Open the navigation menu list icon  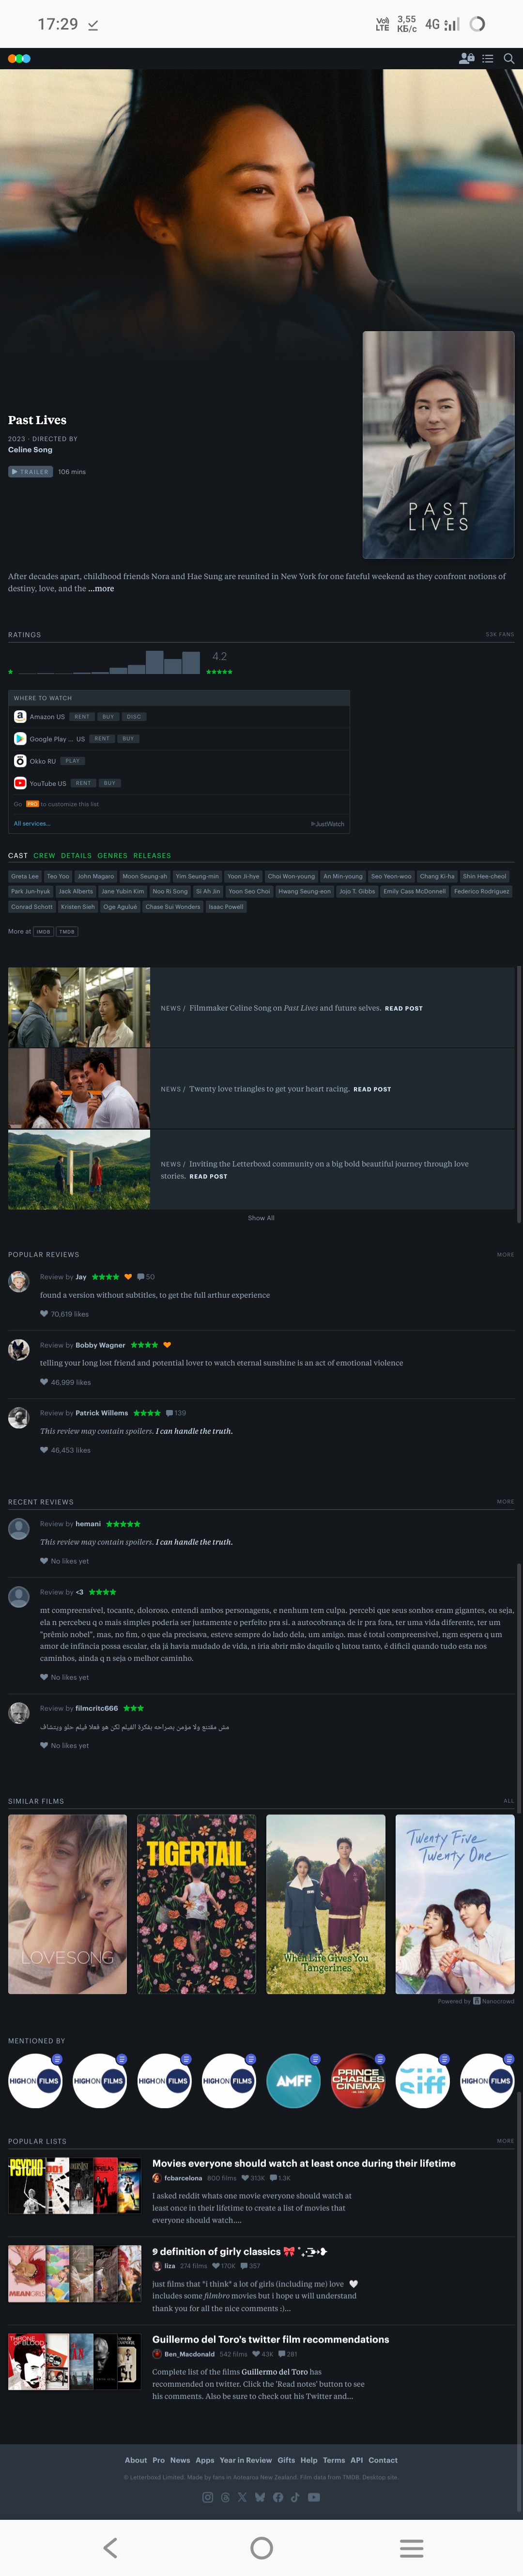(488, 59)
